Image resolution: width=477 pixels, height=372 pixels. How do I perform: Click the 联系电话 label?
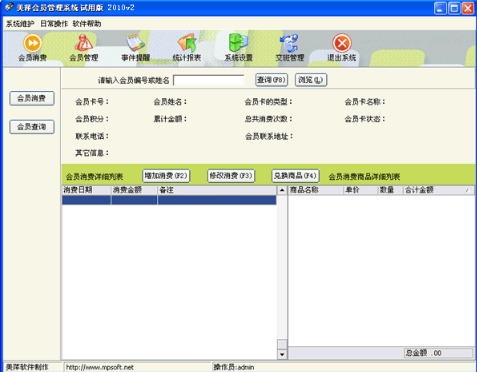(92, 136)
